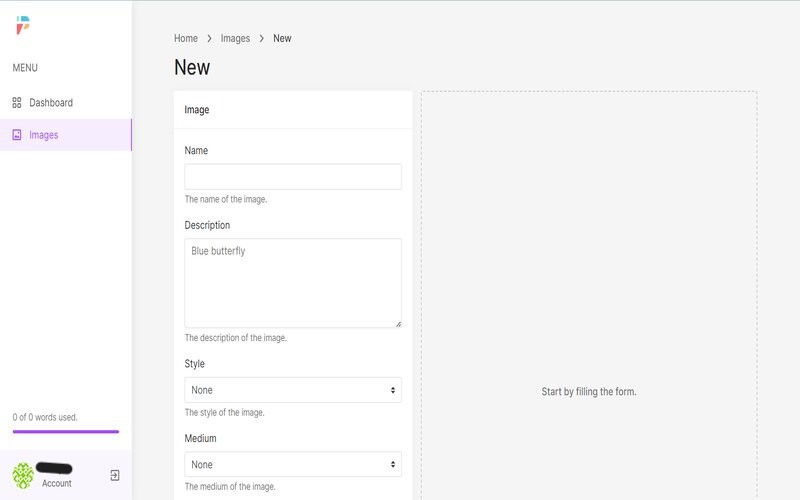This screenshot has width=800, height=500.
Task: Click the words used progress bar
Action: click(x=66, y=432)
